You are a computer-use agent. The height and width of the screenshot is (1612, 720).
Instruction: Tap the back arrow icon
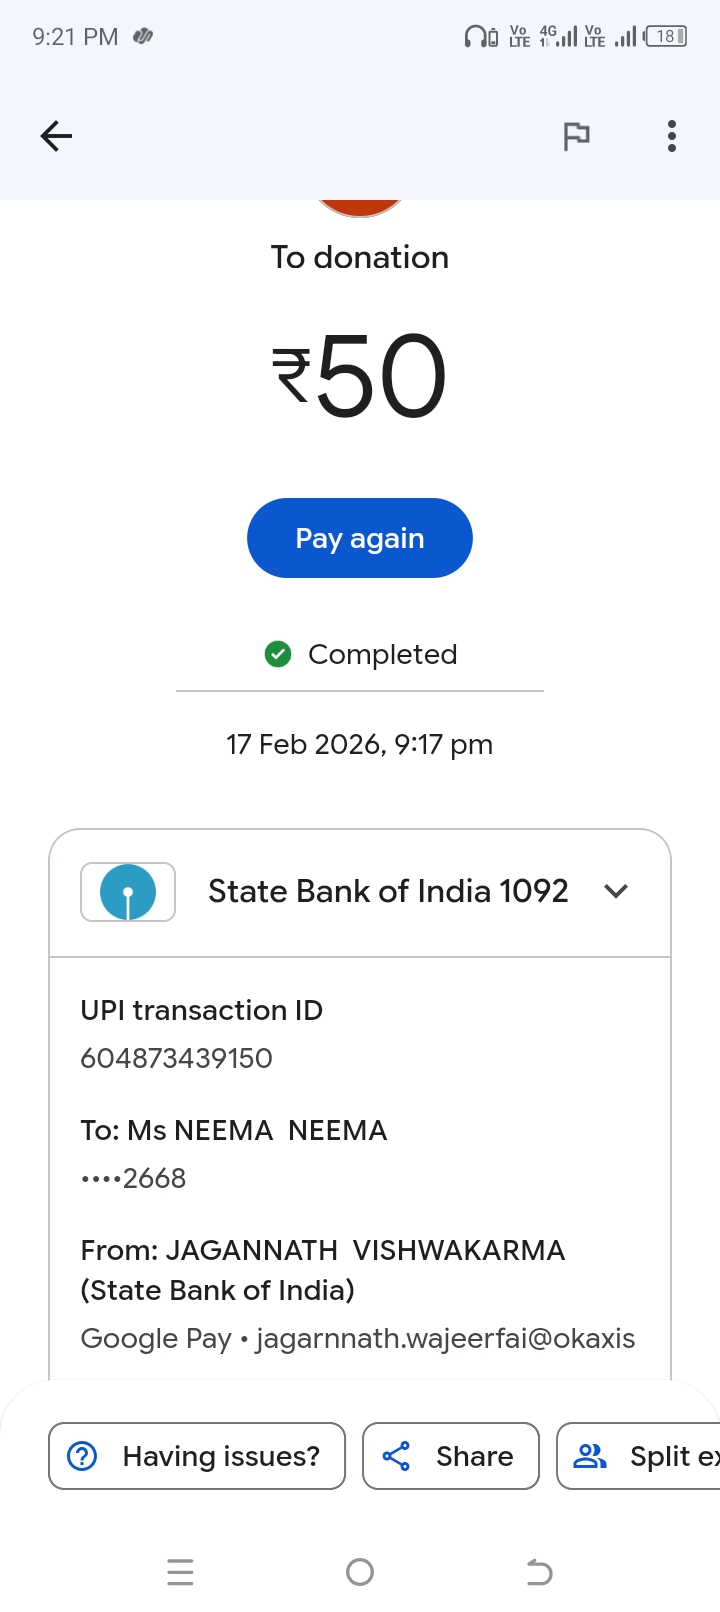click(x=56, y=136)
